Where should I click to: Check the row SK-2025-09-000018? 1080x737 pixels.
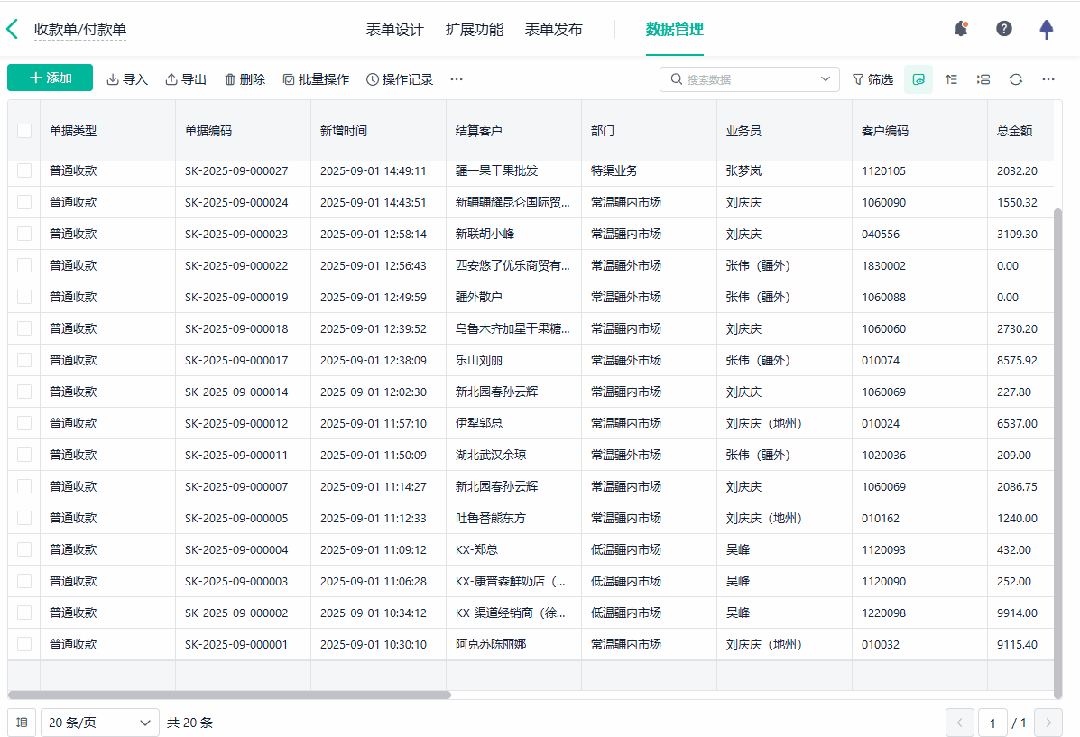(x=24, y=329)
